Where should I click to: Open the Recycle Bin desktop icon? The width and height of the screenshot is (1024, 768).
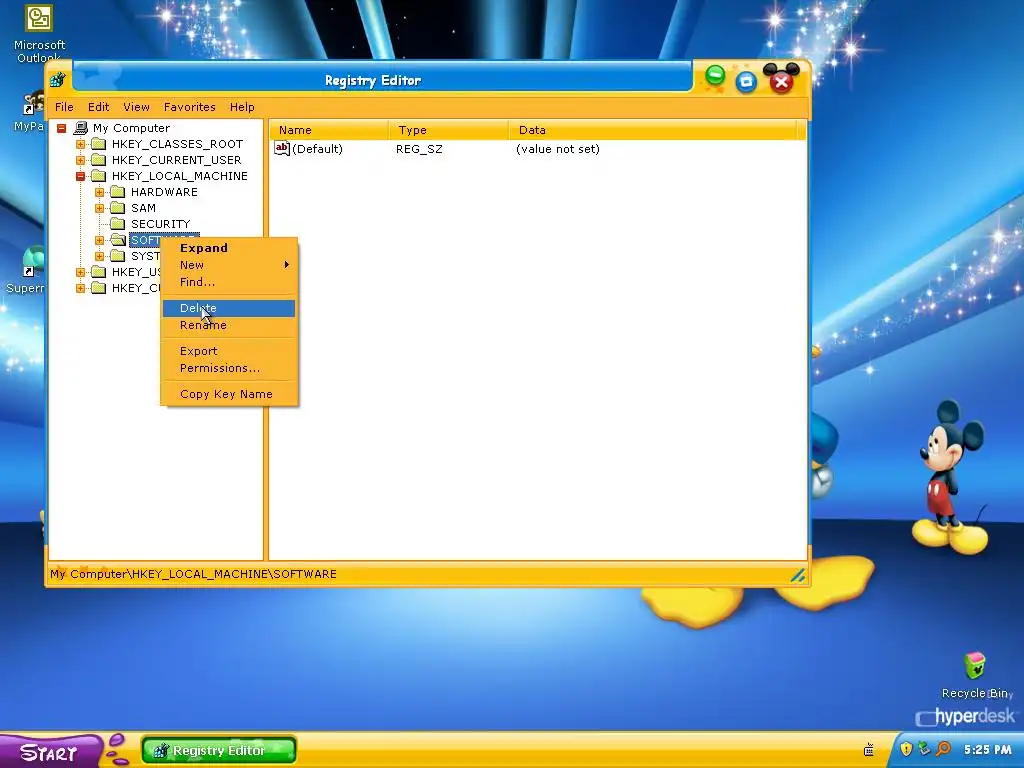click(976, 675)
